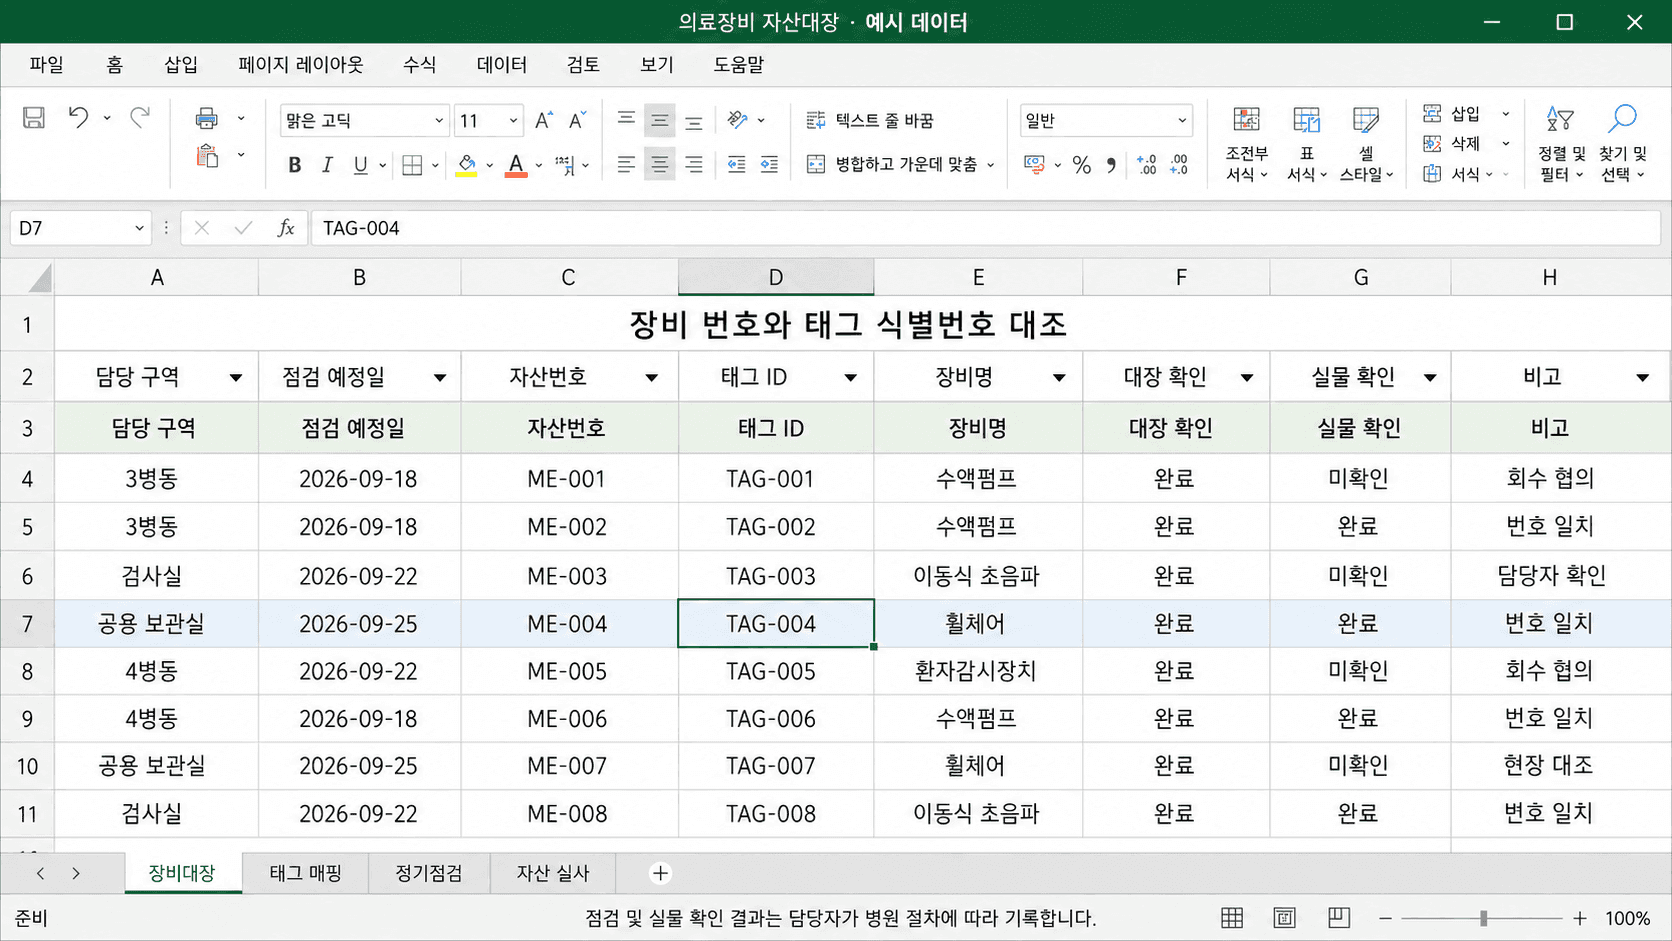Image resolution: width=1672 pixels, height=941 pixels.
Task: Open 정렬 및 필터 menu
Action: (1561, 145)
